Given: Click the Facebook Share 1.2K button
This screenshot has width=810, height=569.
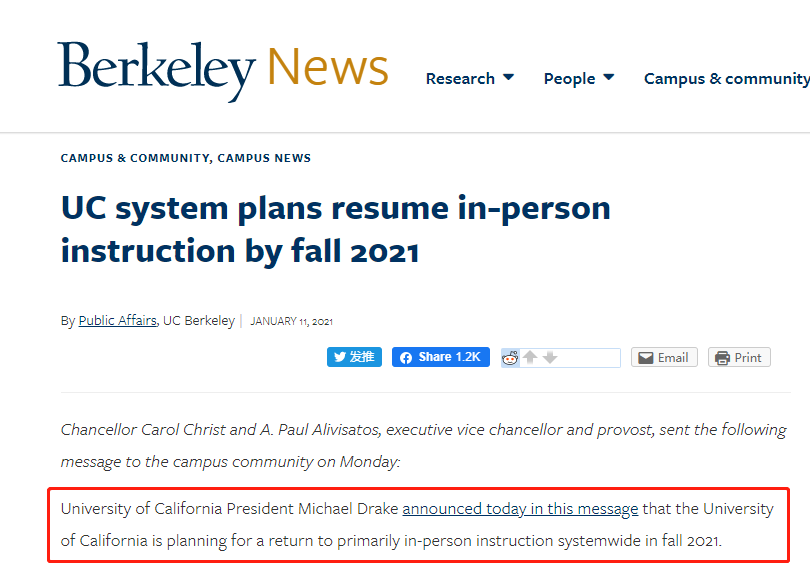Looking at the screenshot, I should click(x=441, y=357).
